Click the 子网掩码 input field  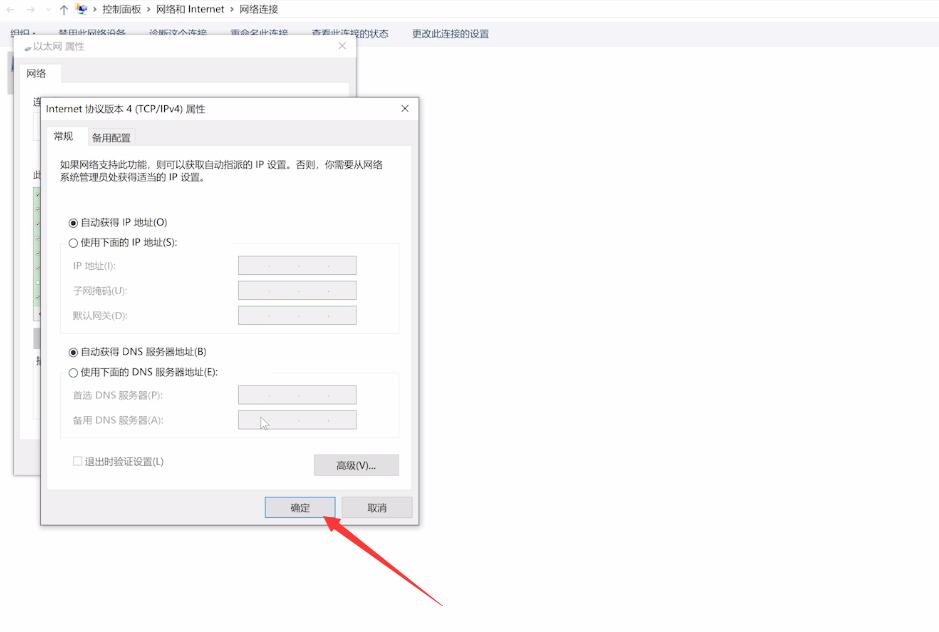tap(297, 291)
